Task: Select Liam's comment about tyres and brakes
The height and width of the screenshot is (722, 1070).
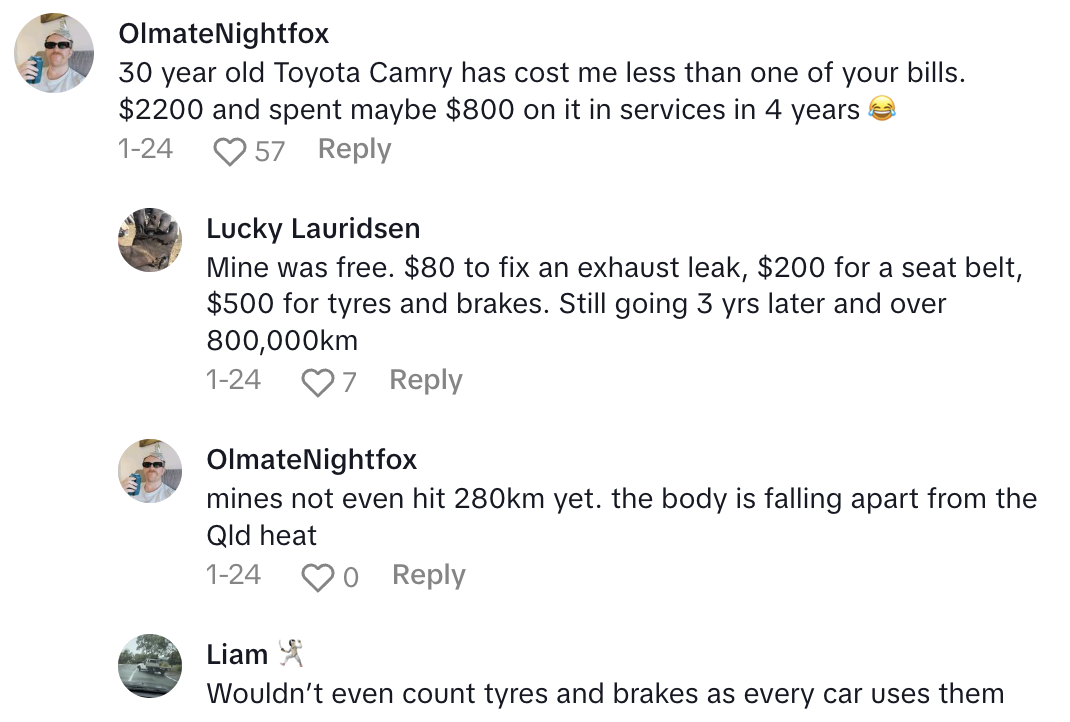Action: (604, 693)
